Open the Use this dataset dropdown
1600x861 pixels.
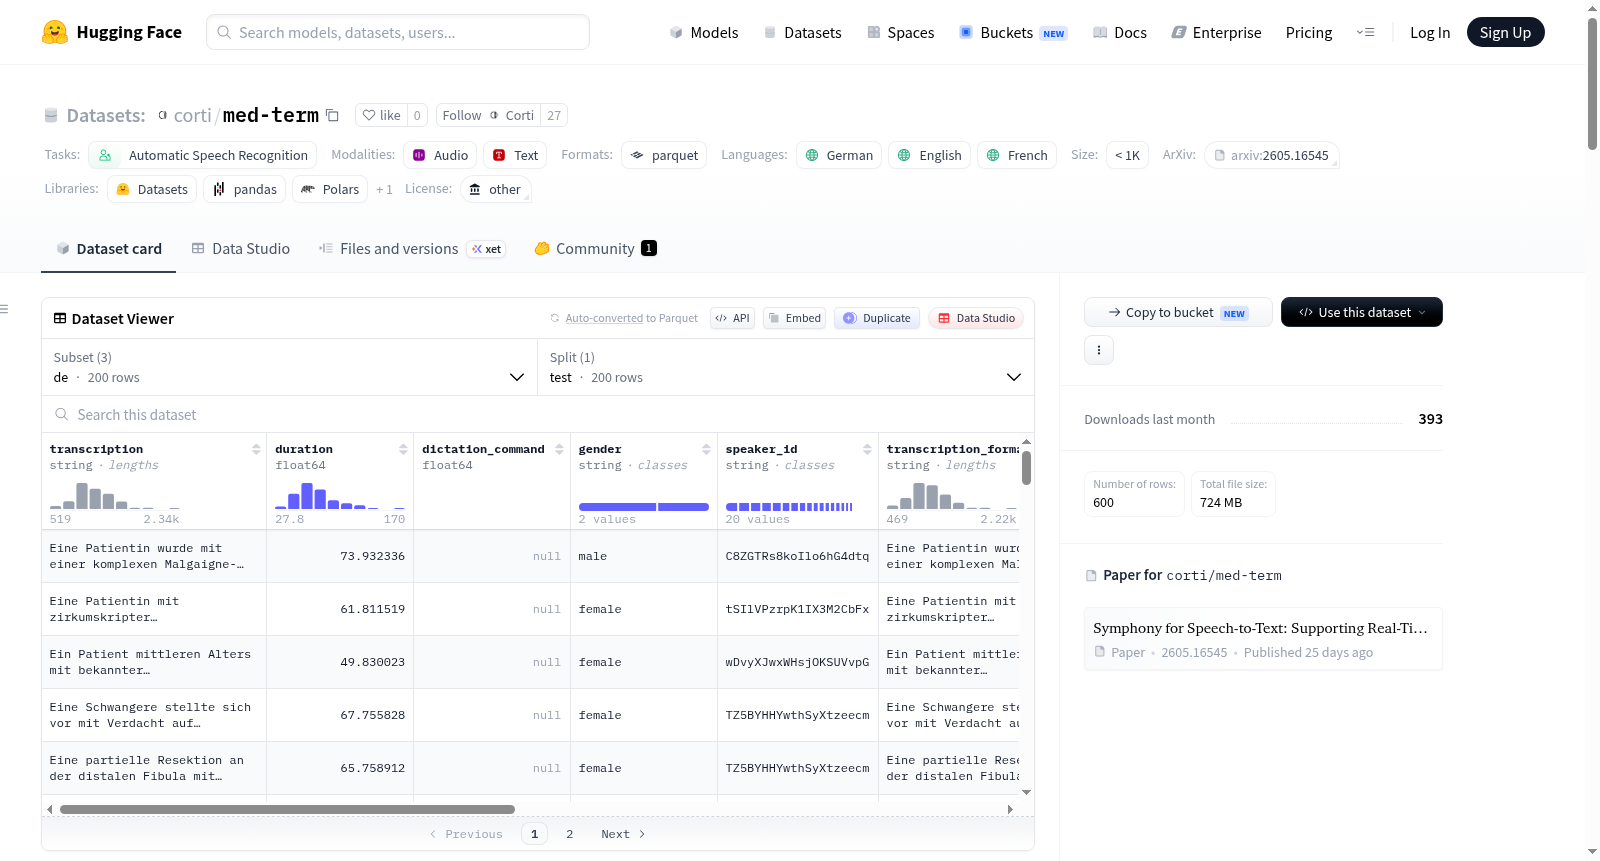(1362, 312)
